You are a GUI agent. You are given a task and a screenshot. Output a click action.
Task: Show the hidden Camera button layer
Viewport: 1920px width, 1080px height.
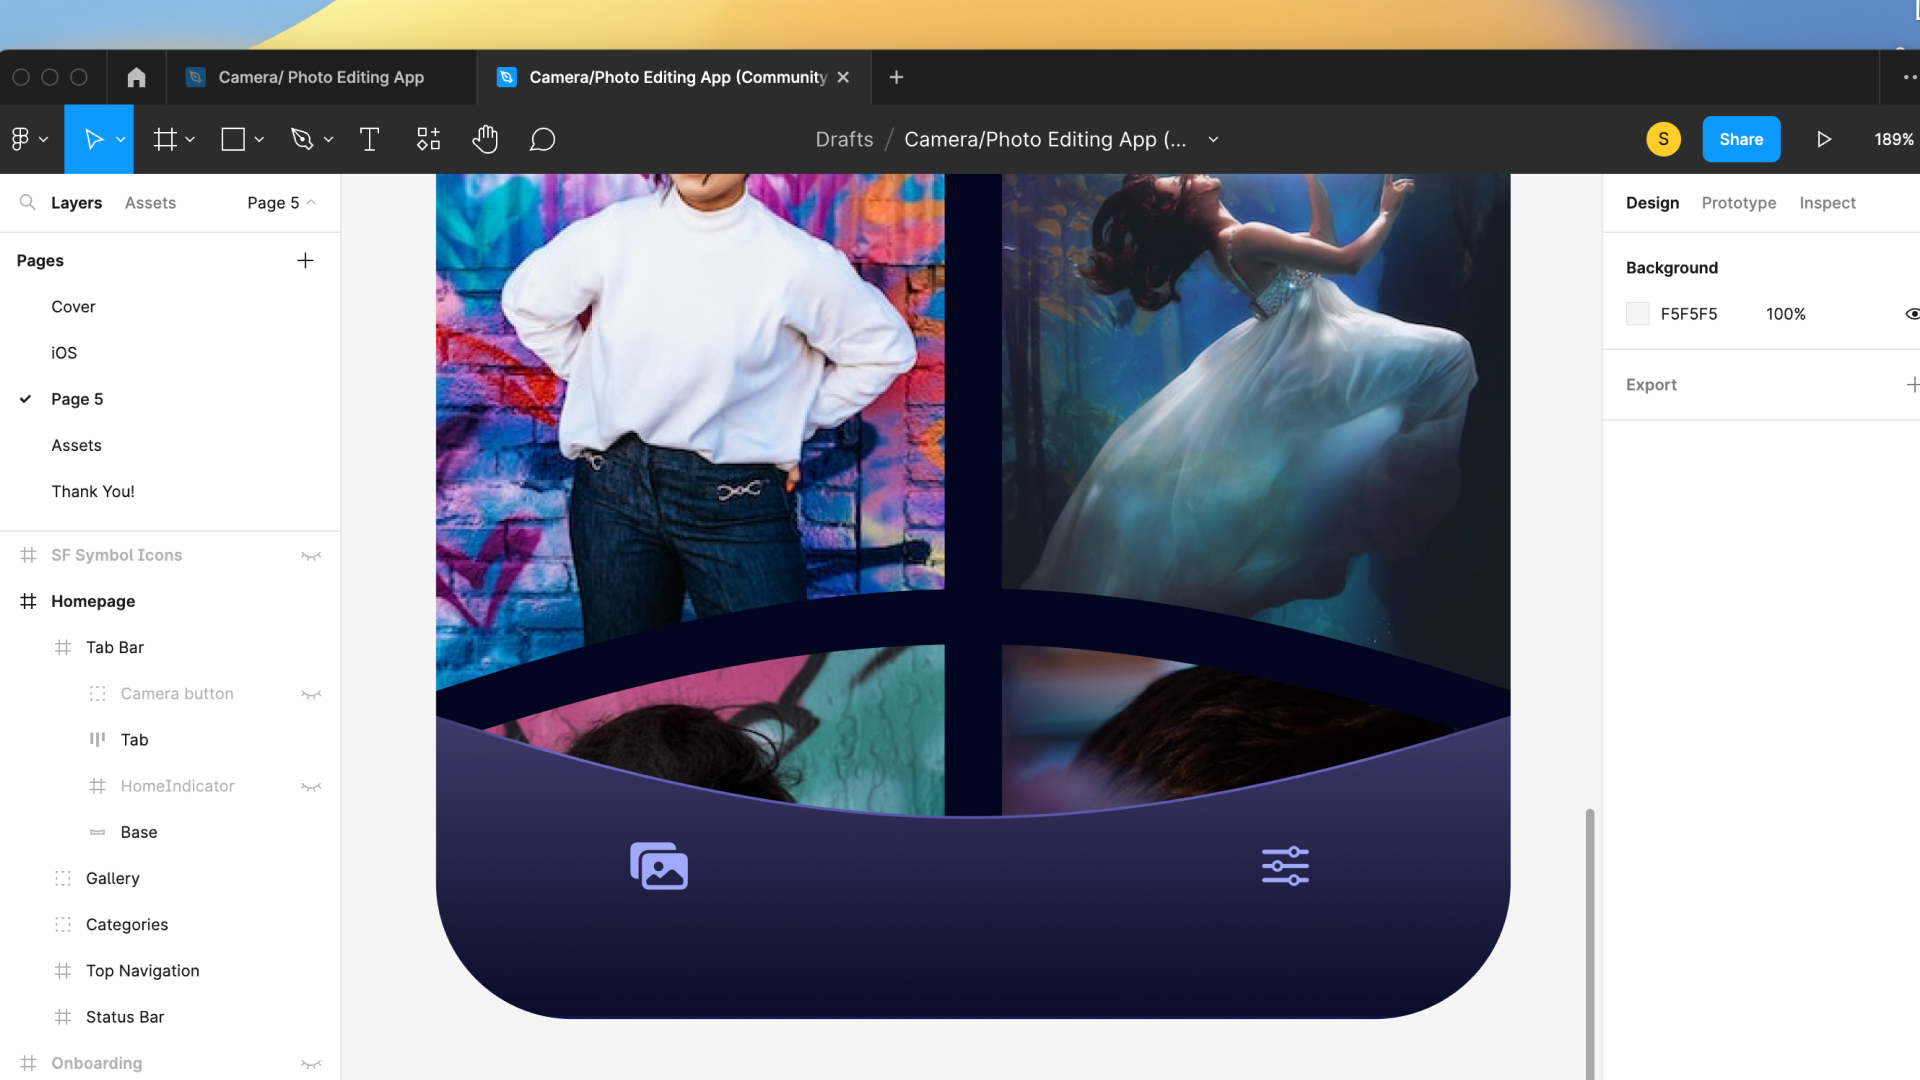[x=311, y=693]
